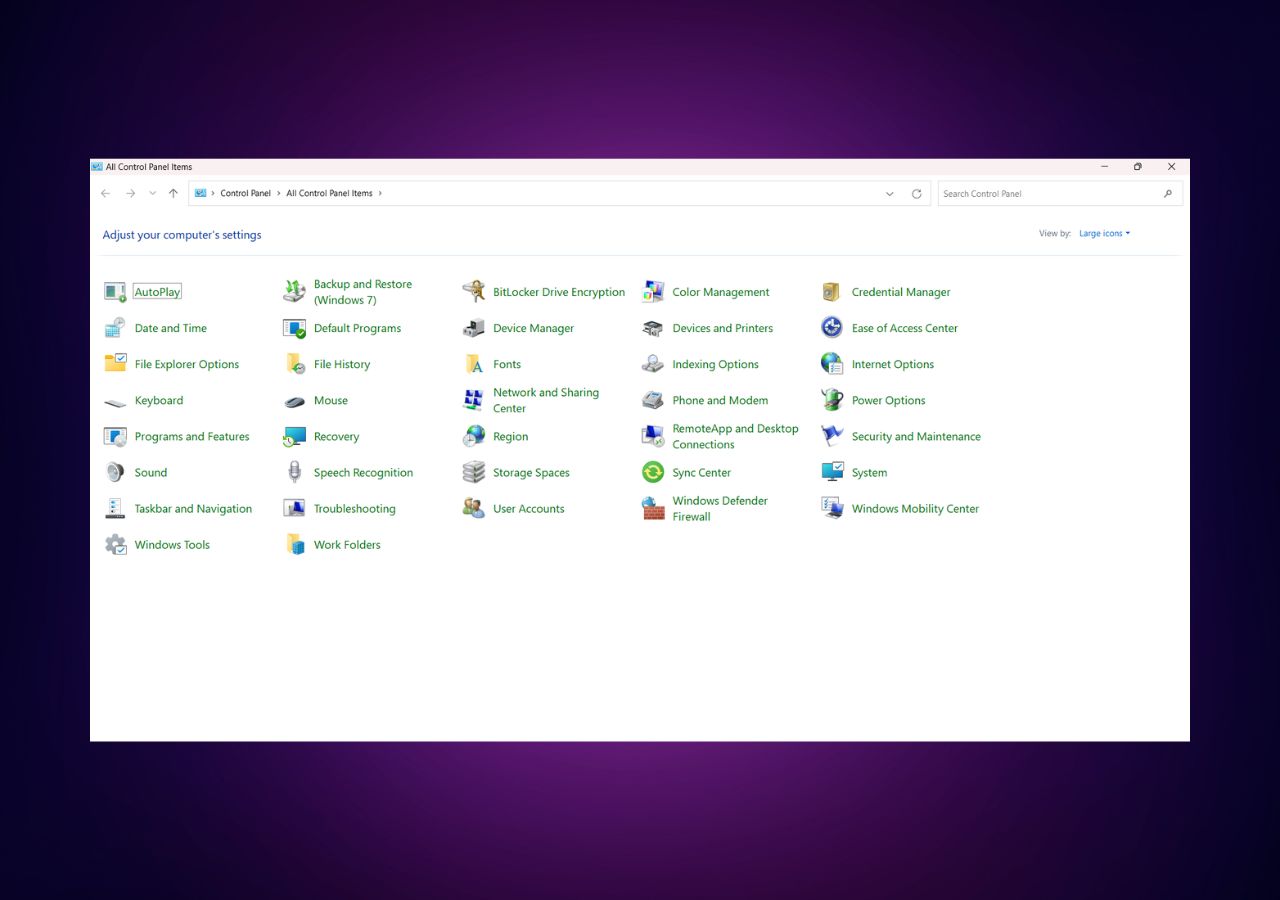Image resolution: width=1280 pixels, height=900 pixels.
Task: Click the Phone and Modem icon
Action: tap(653, 400)
